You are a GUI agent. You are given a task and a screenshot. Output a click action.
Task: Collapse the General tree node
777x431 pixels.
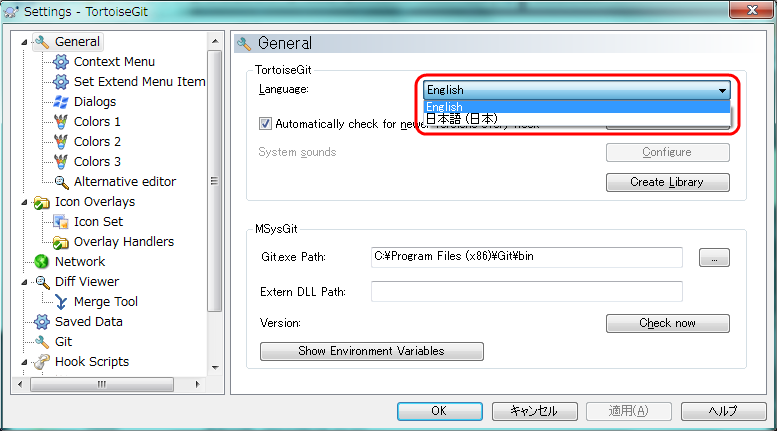(24, 43)
